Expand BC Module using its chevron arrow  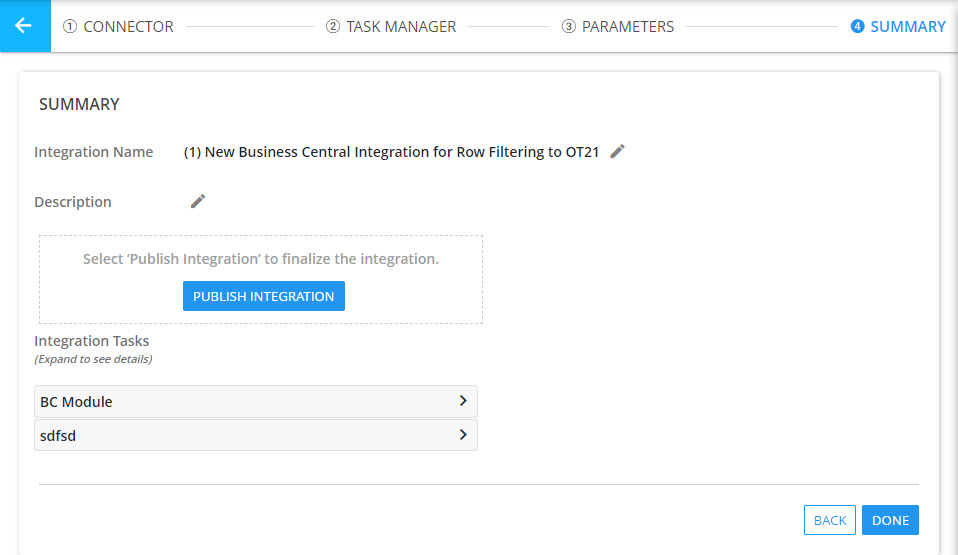463,401
